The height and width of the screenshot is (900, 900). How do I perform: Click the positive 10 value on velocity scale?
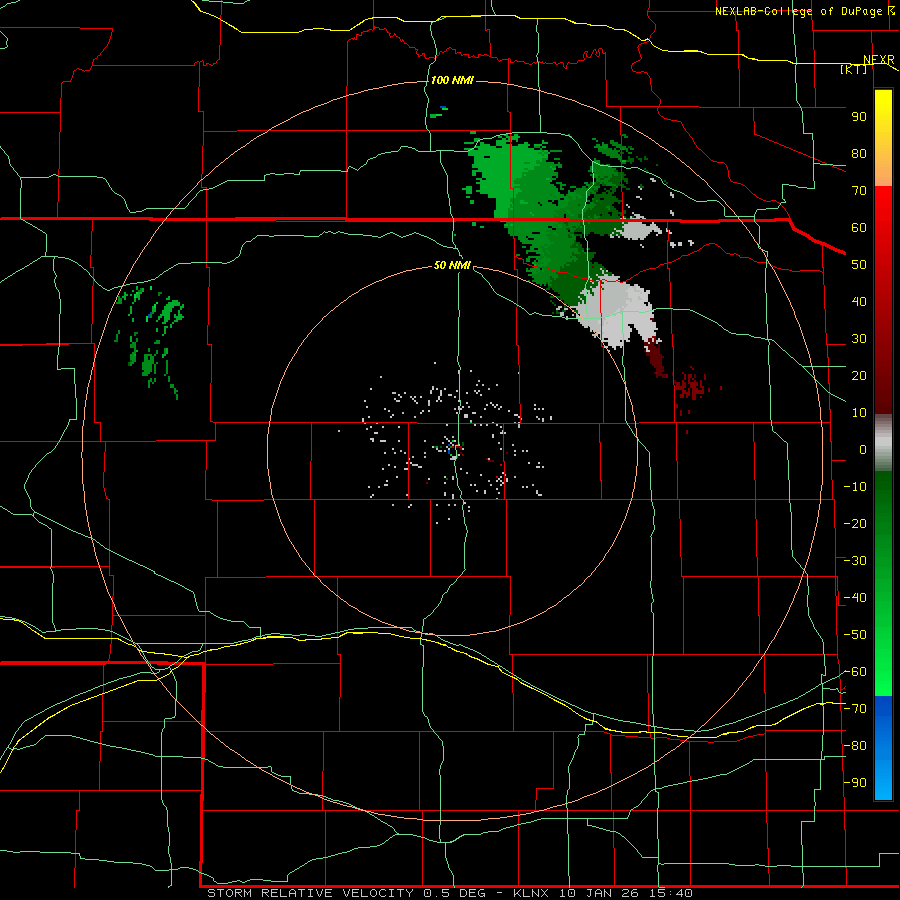point(859,413)
